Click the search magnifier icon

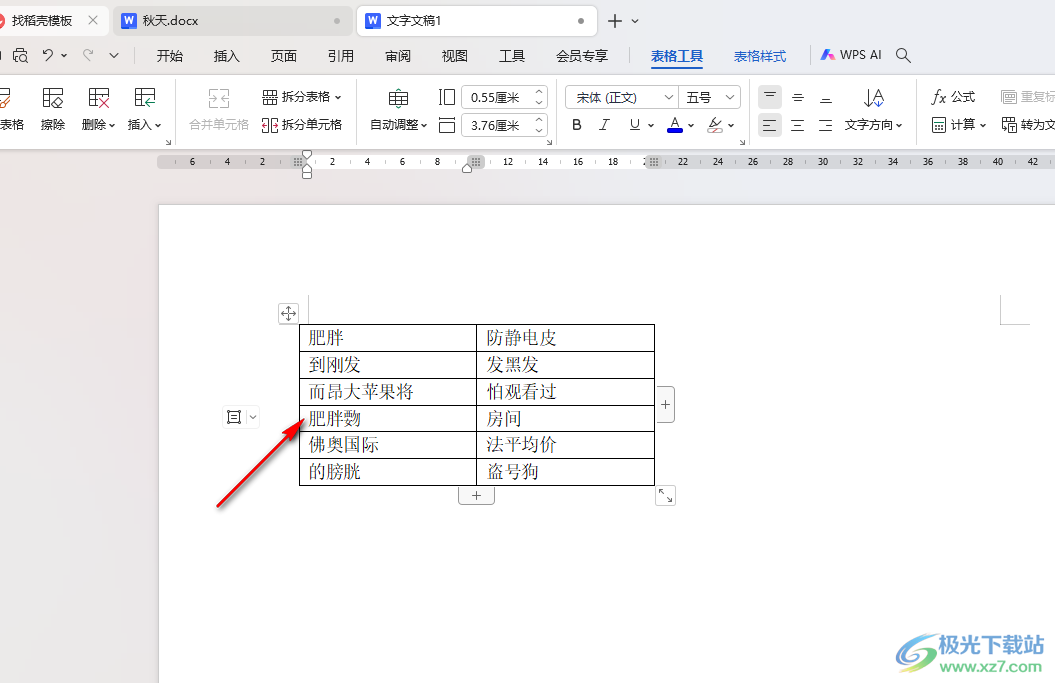904,55
